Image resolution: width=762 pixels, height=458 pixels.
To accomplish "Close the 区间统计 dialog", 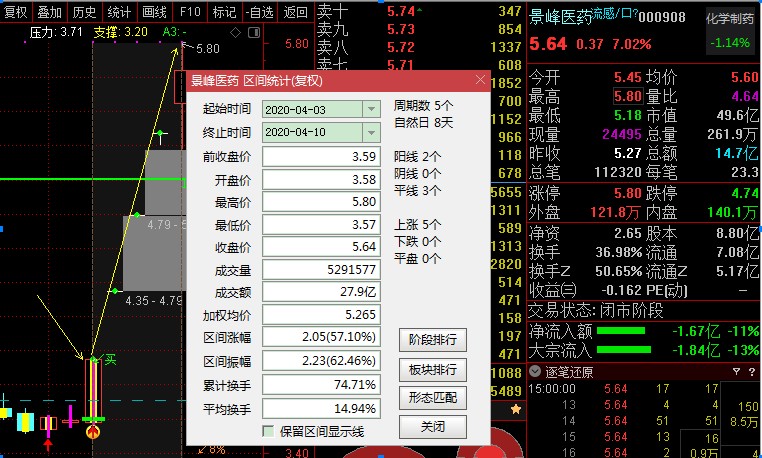I will coord(480,80).
